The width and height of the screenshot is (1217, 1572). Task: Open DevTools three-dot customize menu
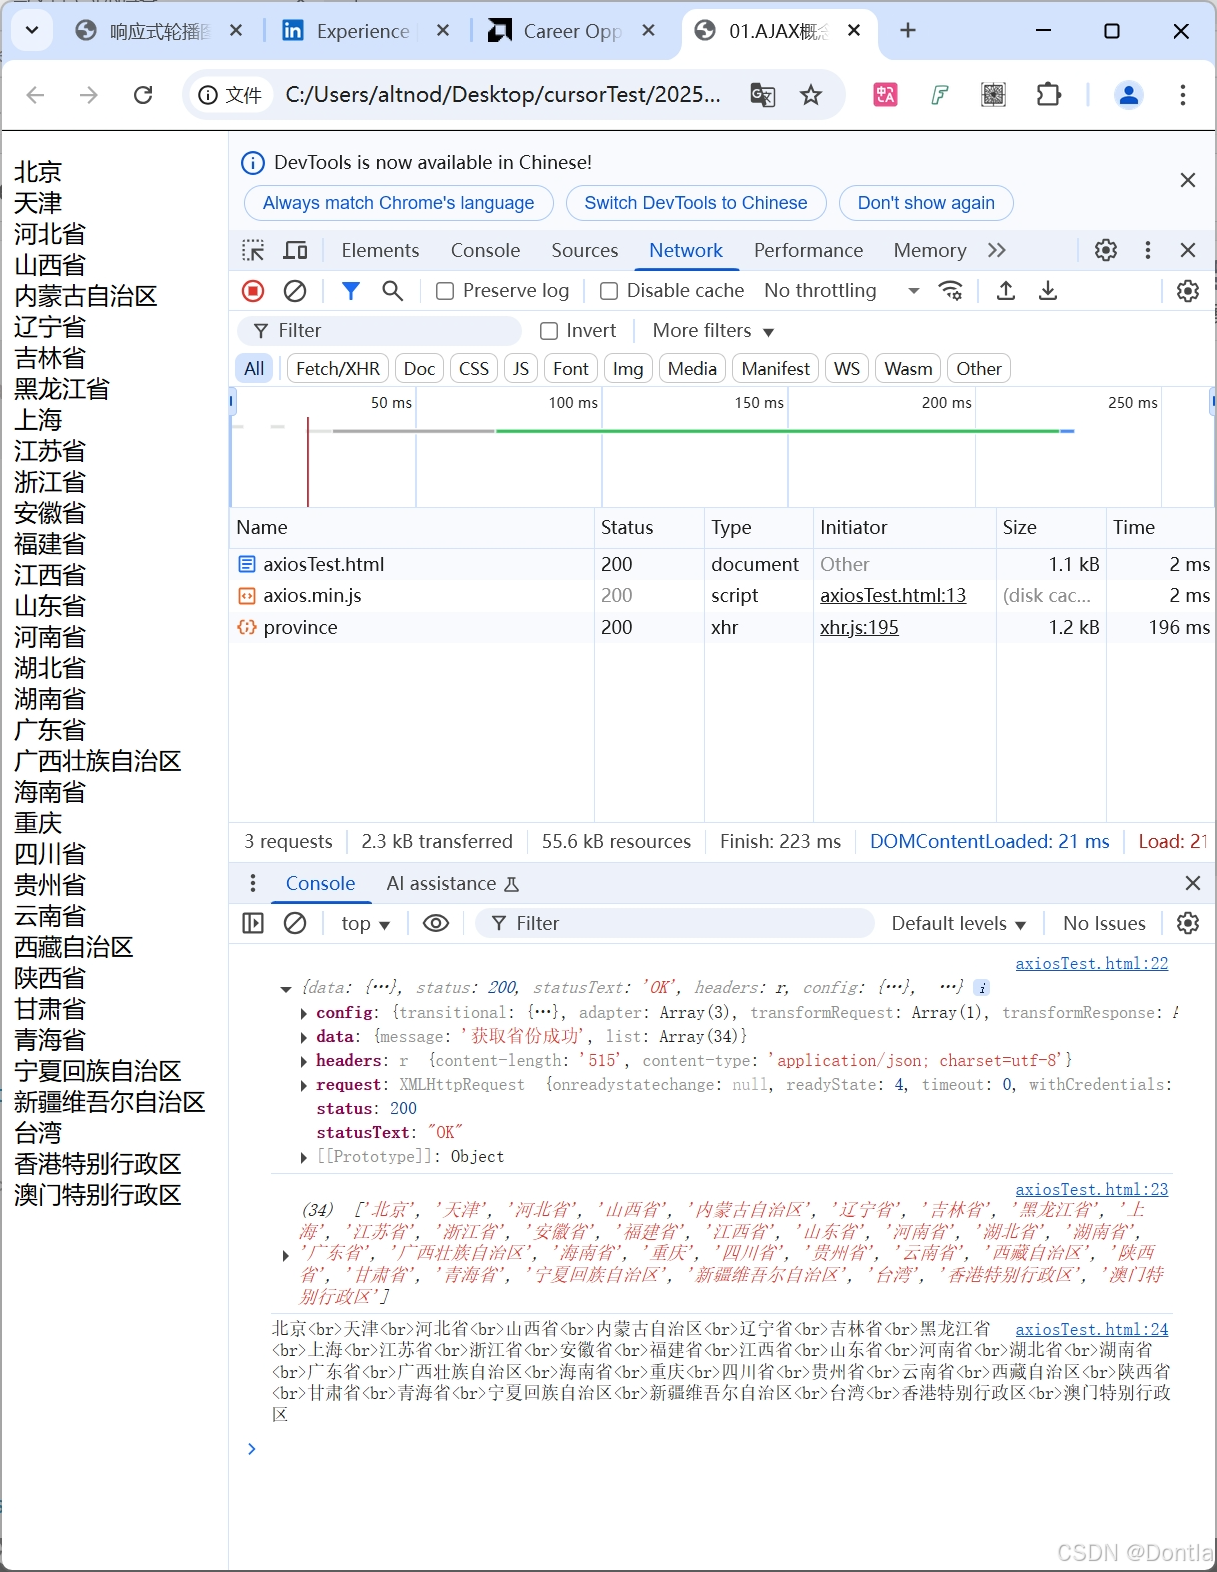(x=1147, y=250)
